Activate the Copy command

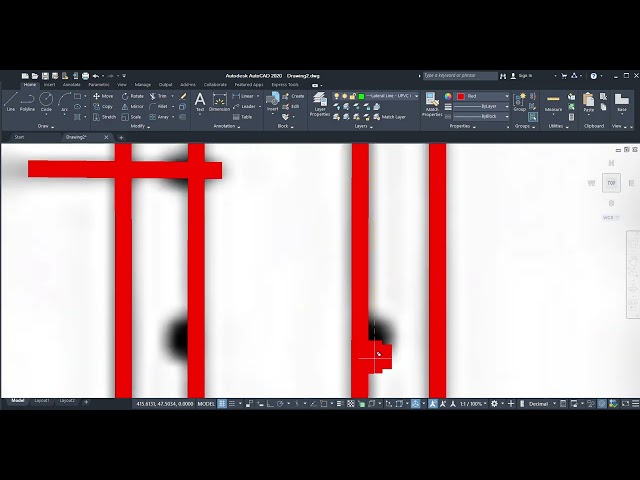[x=103, y=107]
